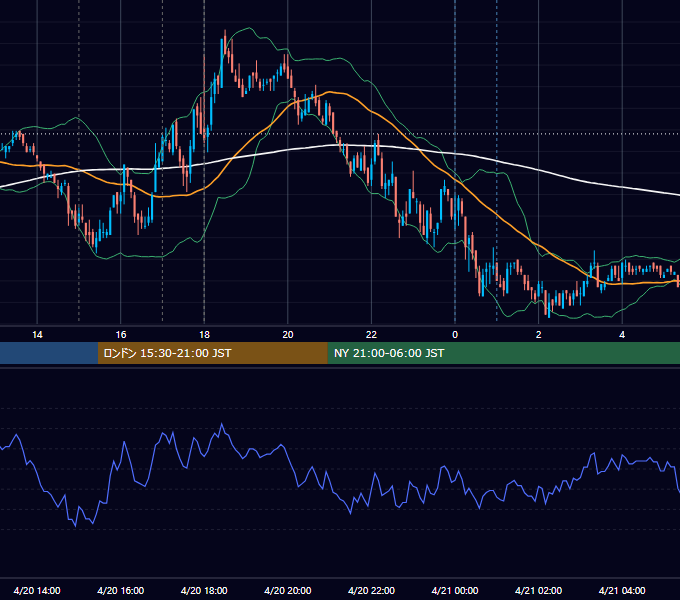Screen dimensions: 680x600
Task: Click the 4/21 04:00 oscillator axis label
Action: pyautogui.click(x=622, y=590)
